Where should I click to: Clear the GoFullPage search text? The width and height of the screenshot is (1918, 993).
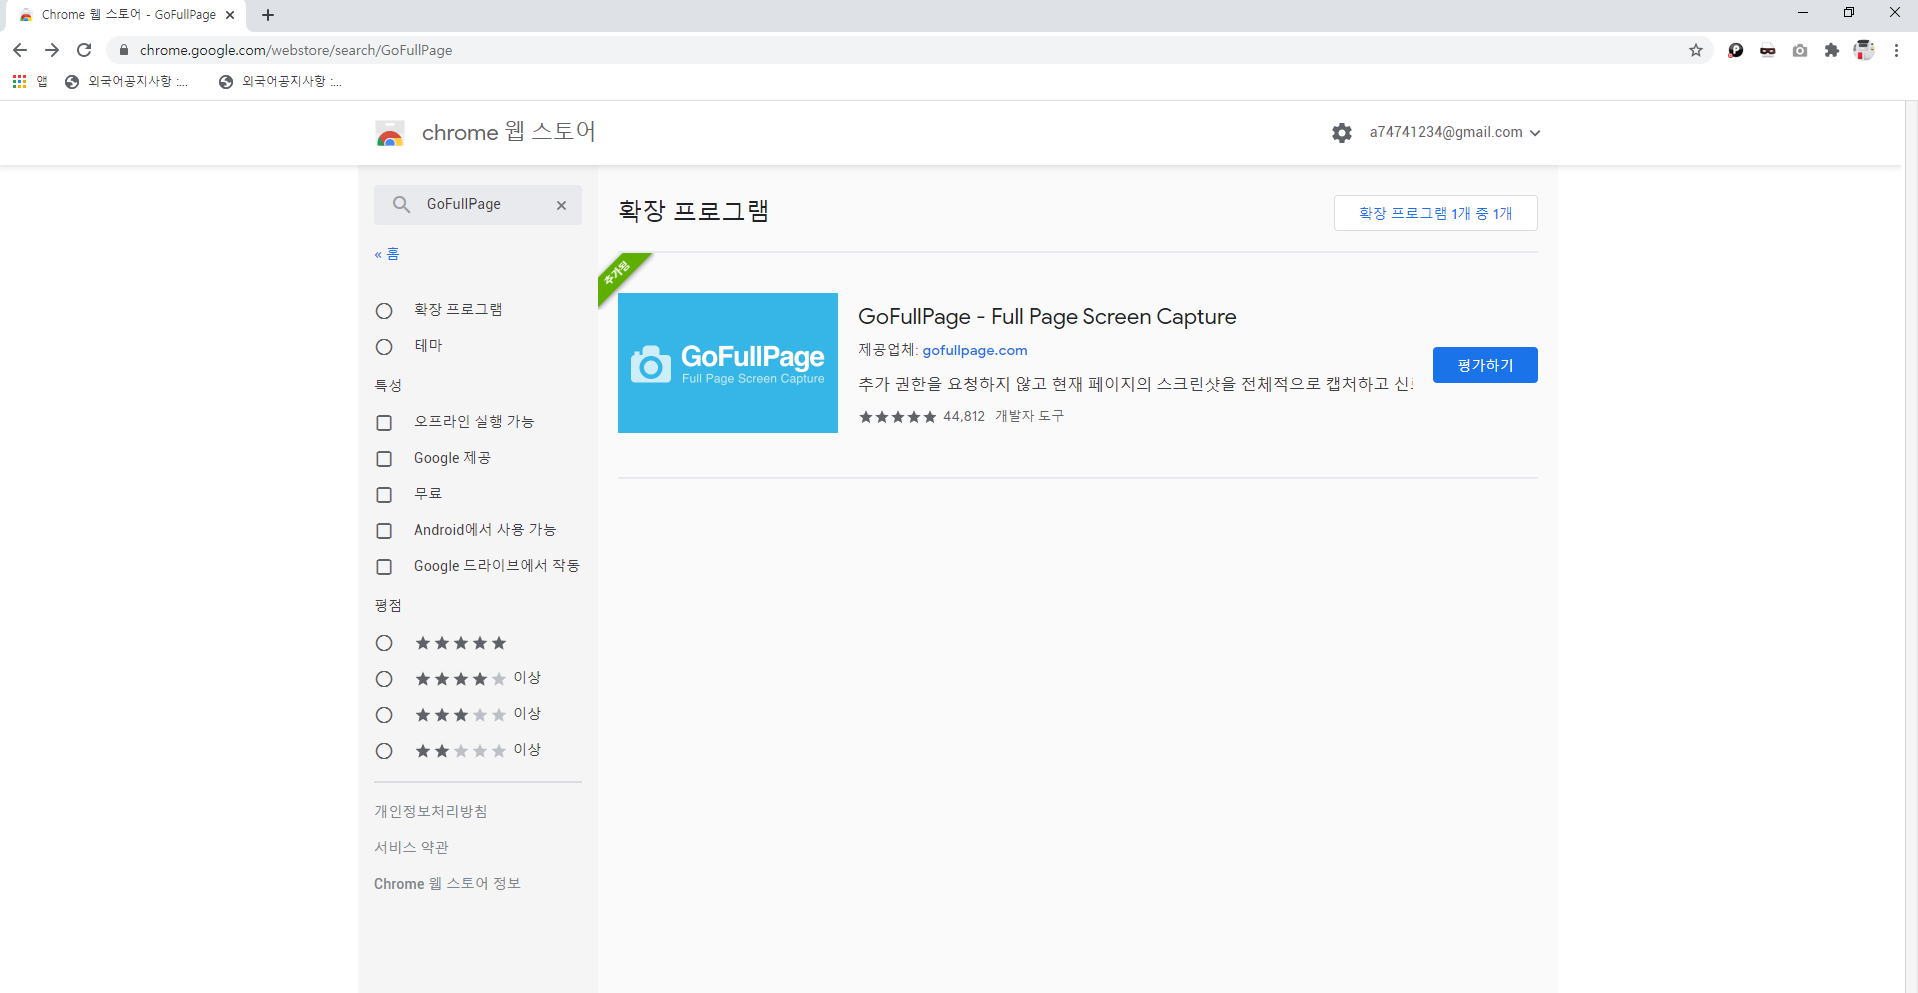(x=562, y=205)
